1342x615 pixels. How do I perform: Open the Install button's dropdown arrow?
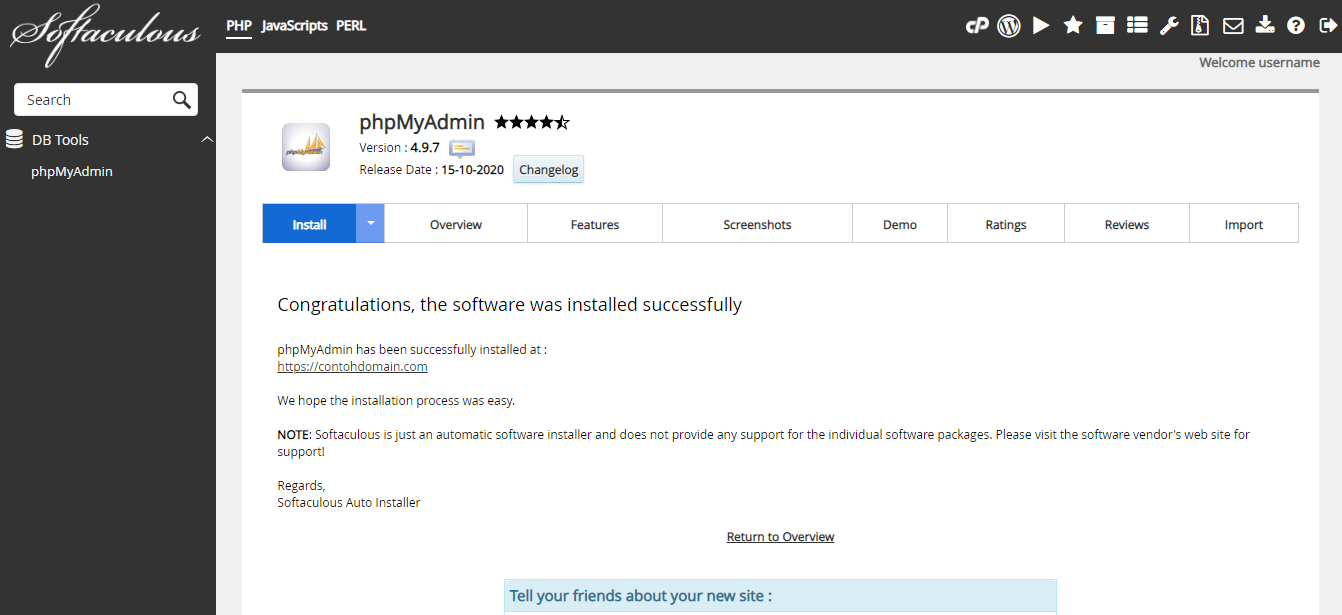369,223
